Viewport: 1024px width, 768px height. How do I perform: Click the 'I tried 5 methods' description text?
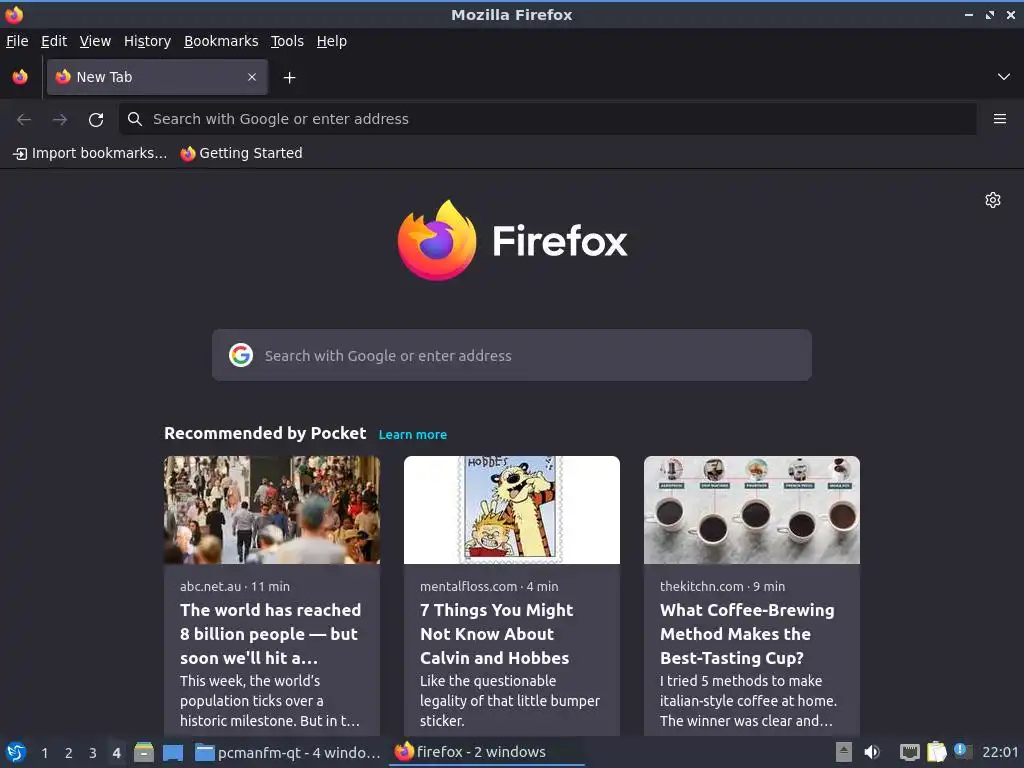click(748, 701)
